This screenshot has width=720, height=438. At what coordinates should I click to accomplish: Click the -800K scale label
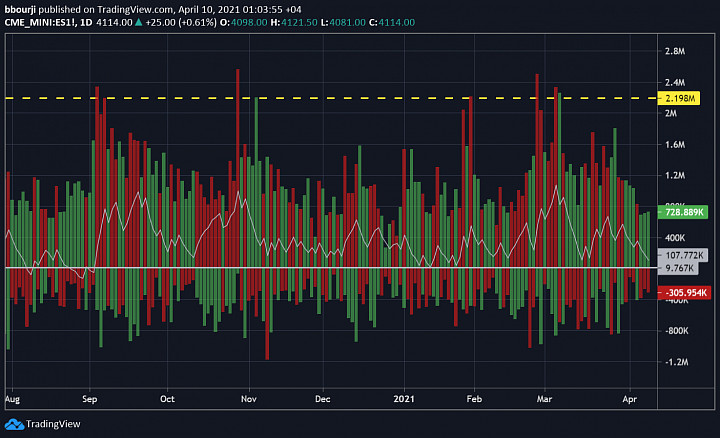(676, 331)
